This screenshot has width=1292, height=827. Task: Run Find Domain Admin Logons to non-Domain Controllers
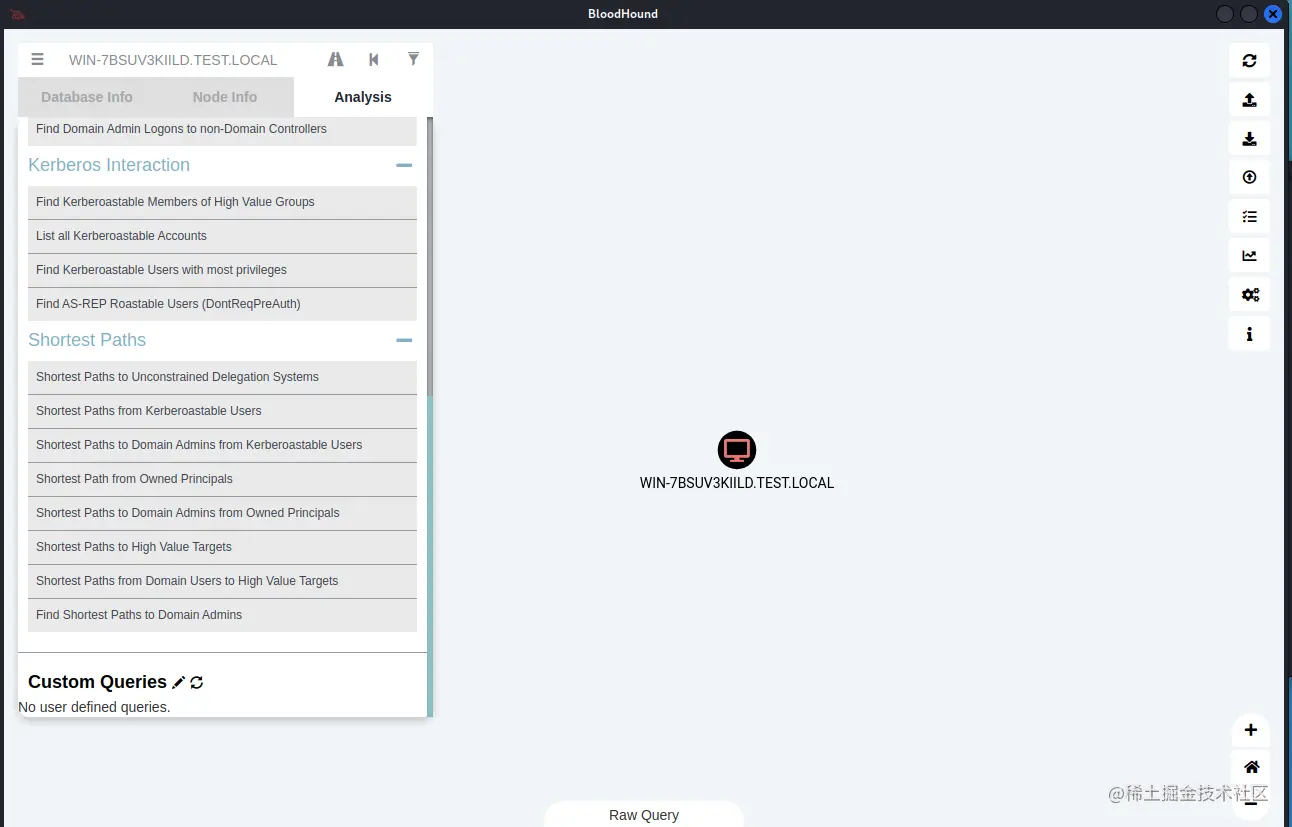[x=222, y=129]
